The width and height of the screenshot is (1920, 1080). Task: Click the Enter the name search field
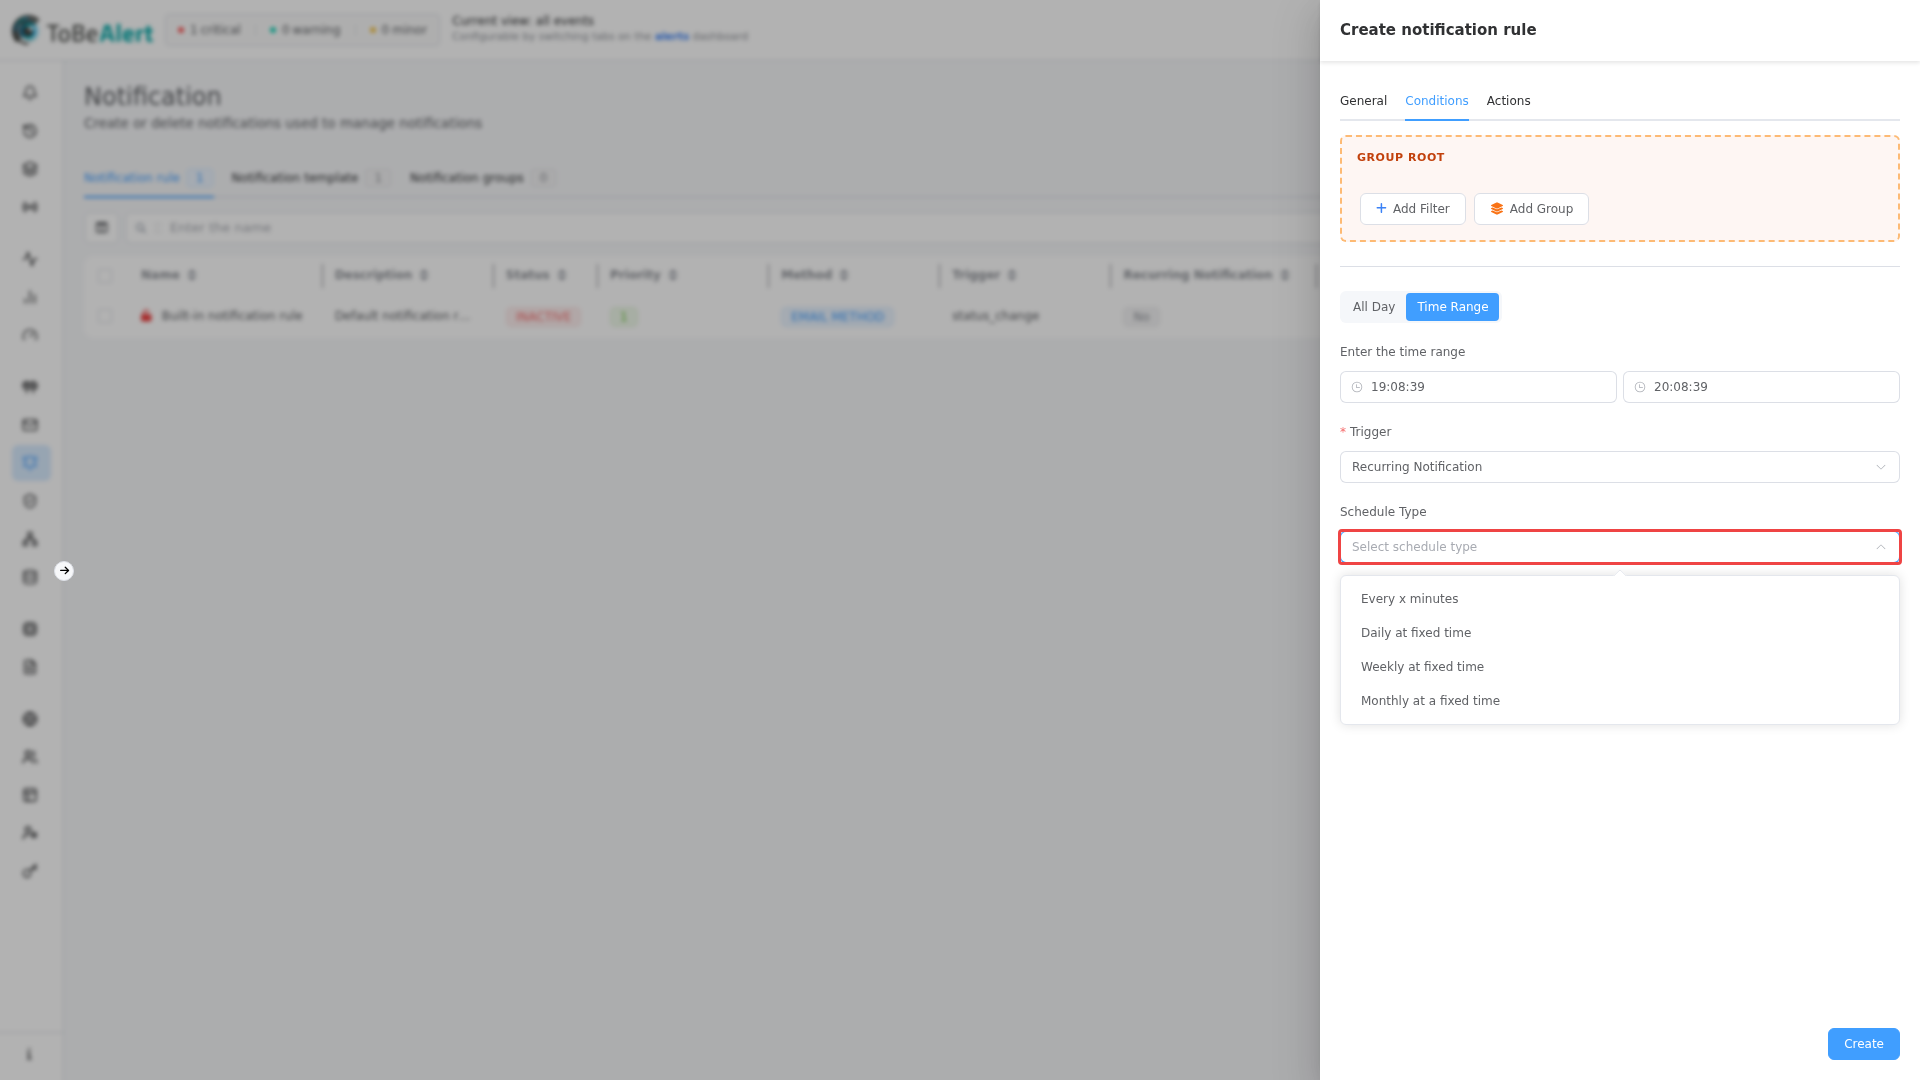click(x=720, y=228)
